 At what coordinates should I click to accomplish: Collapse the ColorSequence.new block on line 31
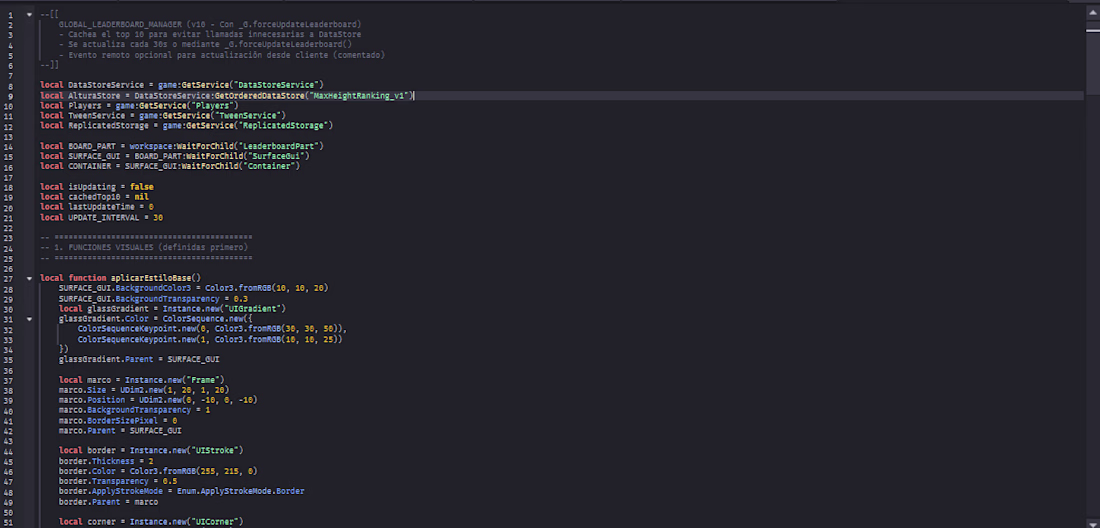point(29,319)
